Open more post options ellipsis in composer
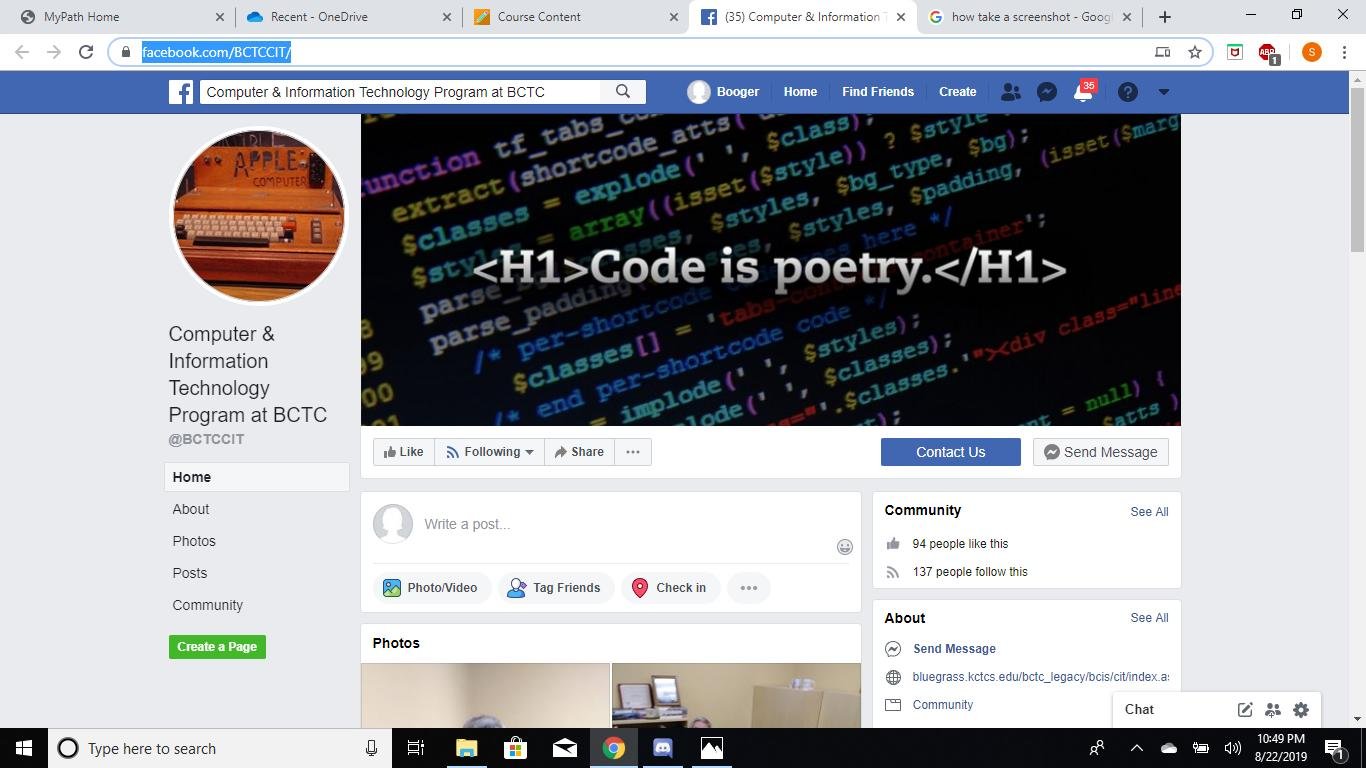The image size is (1366, 768). pos(749,588)
